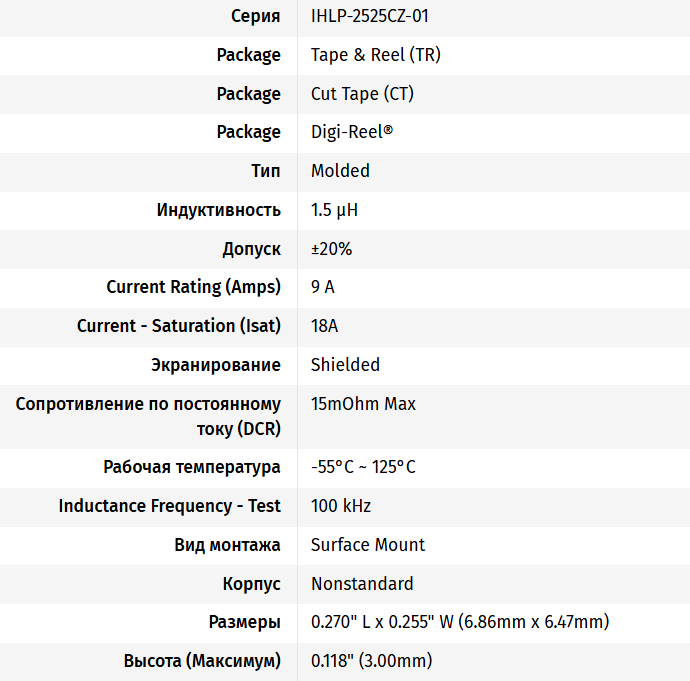This screenshot has height=681, width=690.
Task: Click the 15mOhm Max resistance value
Action: [x=363, y=404]
